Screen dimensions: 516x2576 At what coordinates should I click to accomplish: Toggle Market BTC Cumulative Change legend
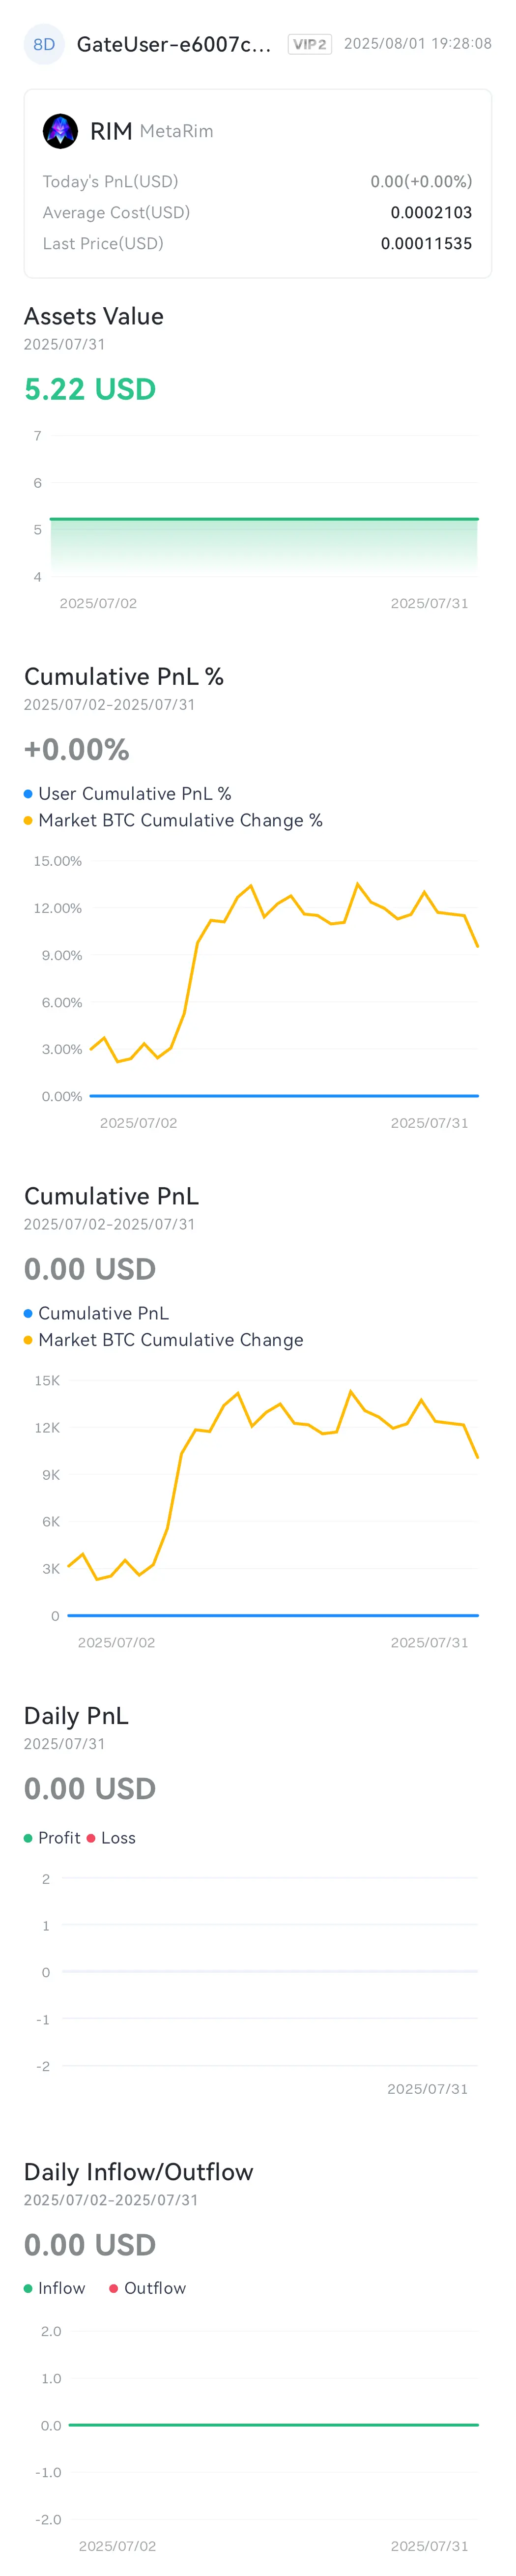coord(163,1340)
